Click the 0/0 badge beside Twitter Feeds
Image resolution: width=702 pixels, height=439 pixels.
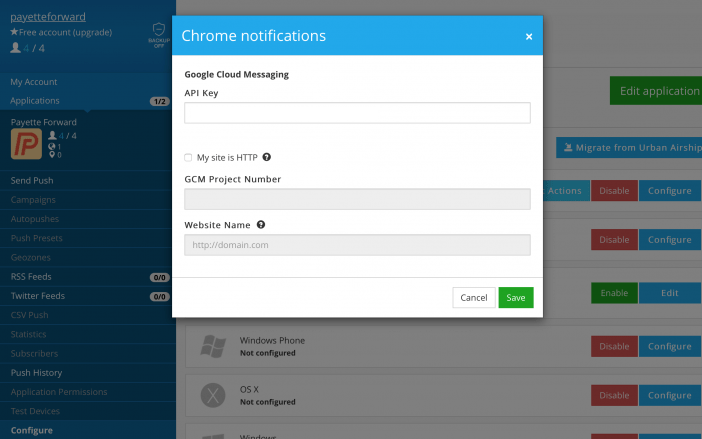tap(159, 297)
